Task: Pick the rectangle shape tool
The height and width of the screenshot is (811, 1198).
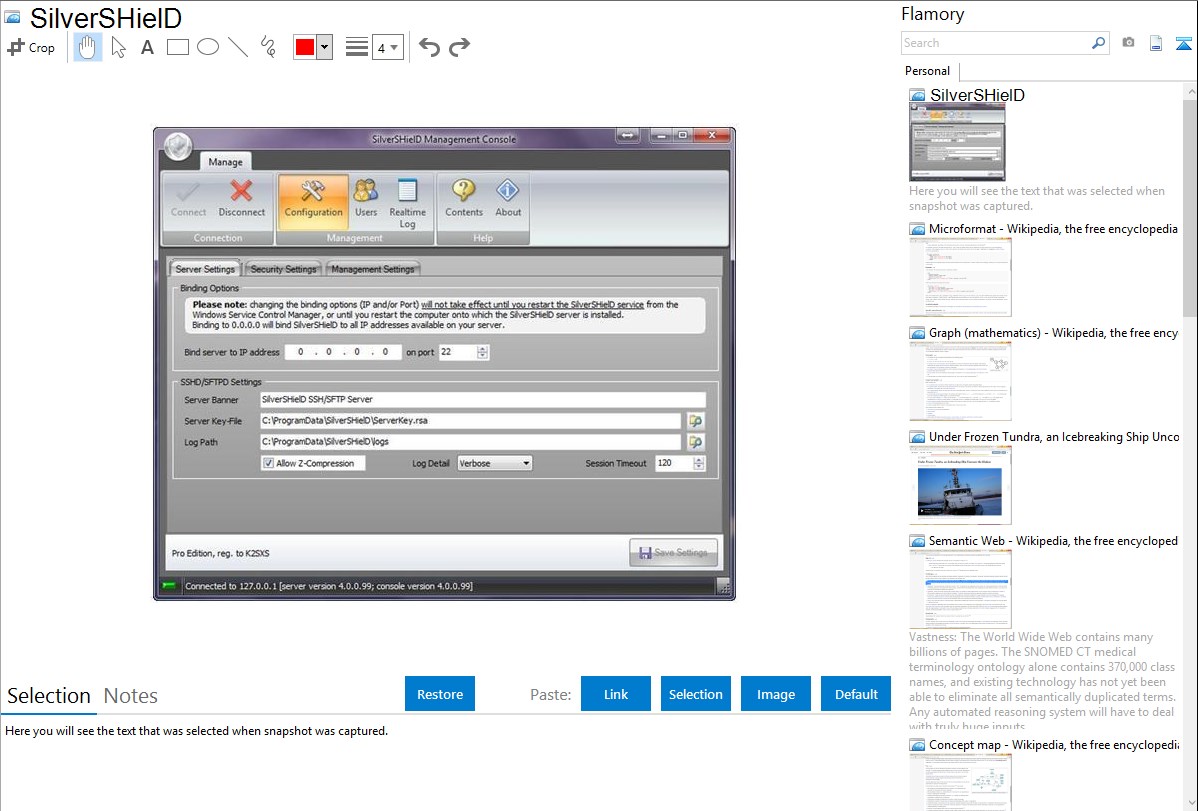Action: 177,47
